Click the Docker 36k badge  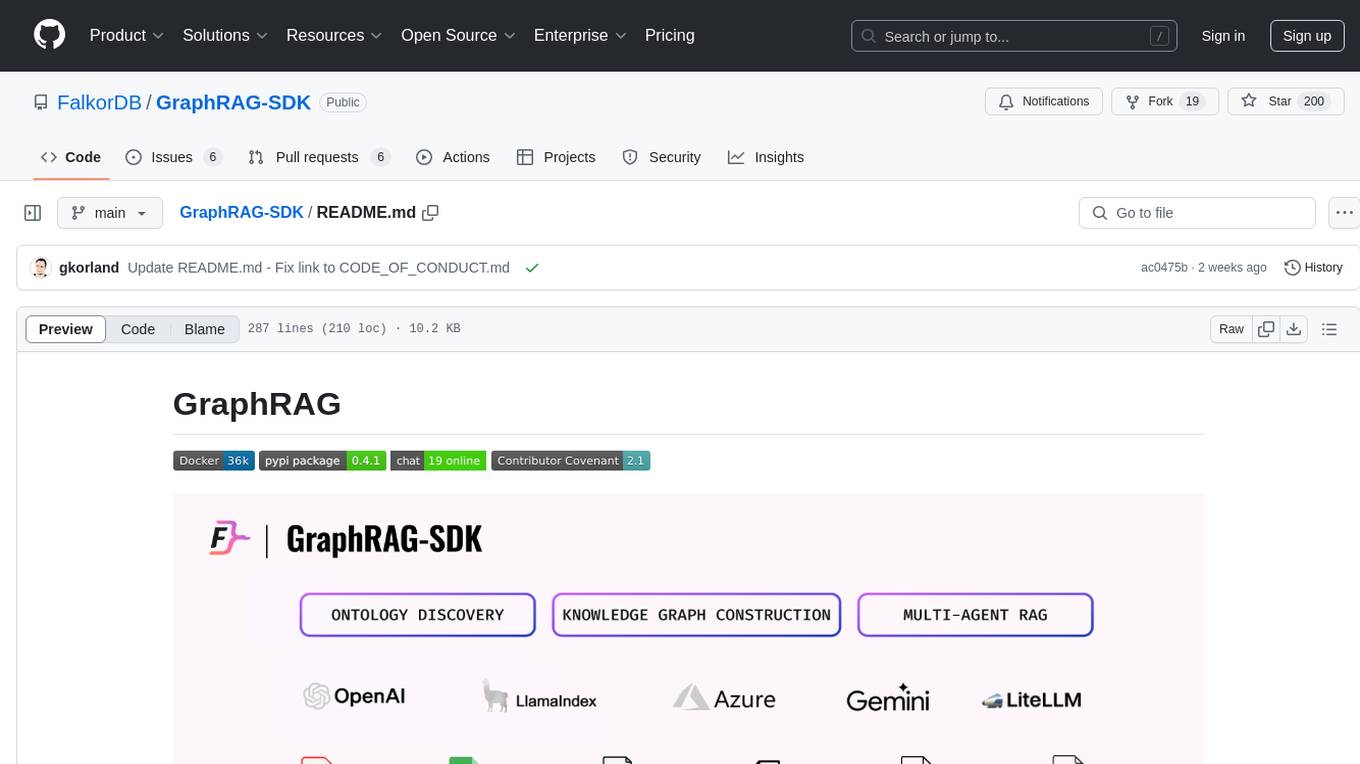coord(214,461)
